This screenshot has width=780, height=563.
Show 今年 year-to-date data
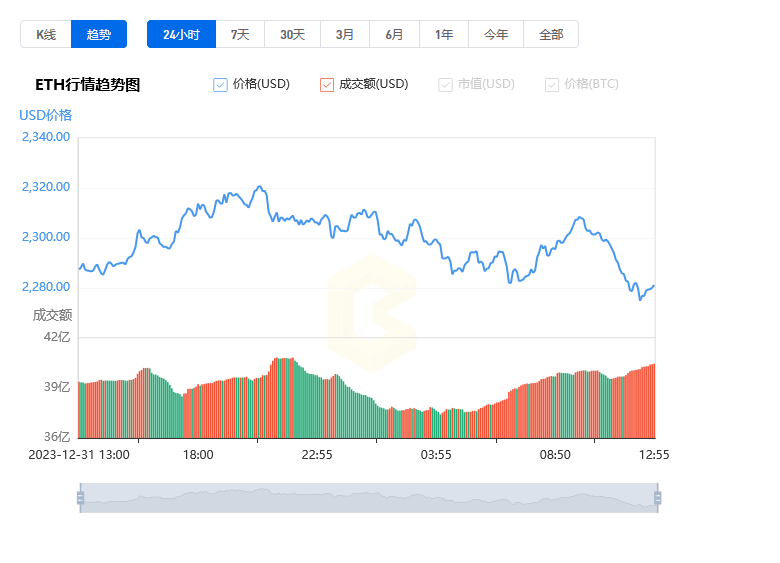pos(496,34)
